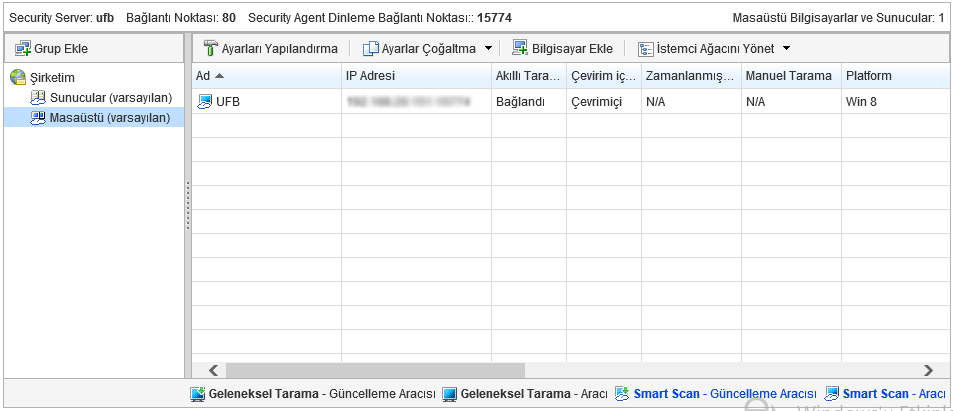Click the Şirketim globe icon
Screen dimensions: 953x411
coord(18,77)
